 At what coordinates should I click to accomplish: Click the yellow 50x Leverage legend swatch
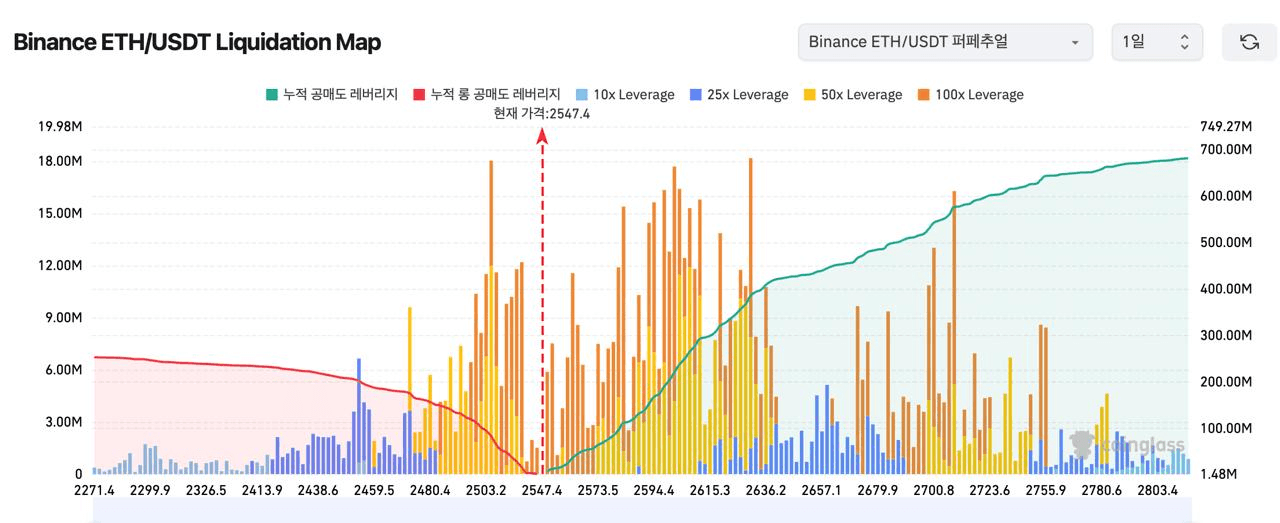[x=810, y=94]
